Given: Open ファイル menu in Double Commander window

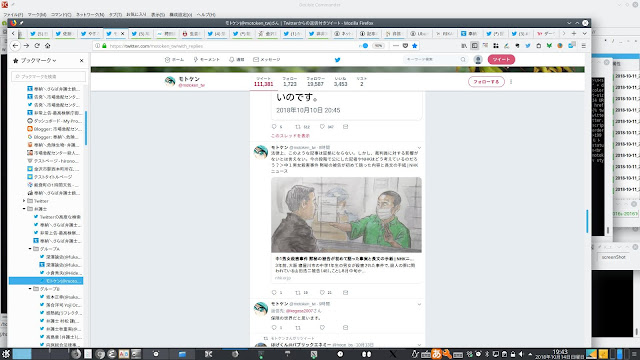Looking at the screenshot, I should coord(13,14).
